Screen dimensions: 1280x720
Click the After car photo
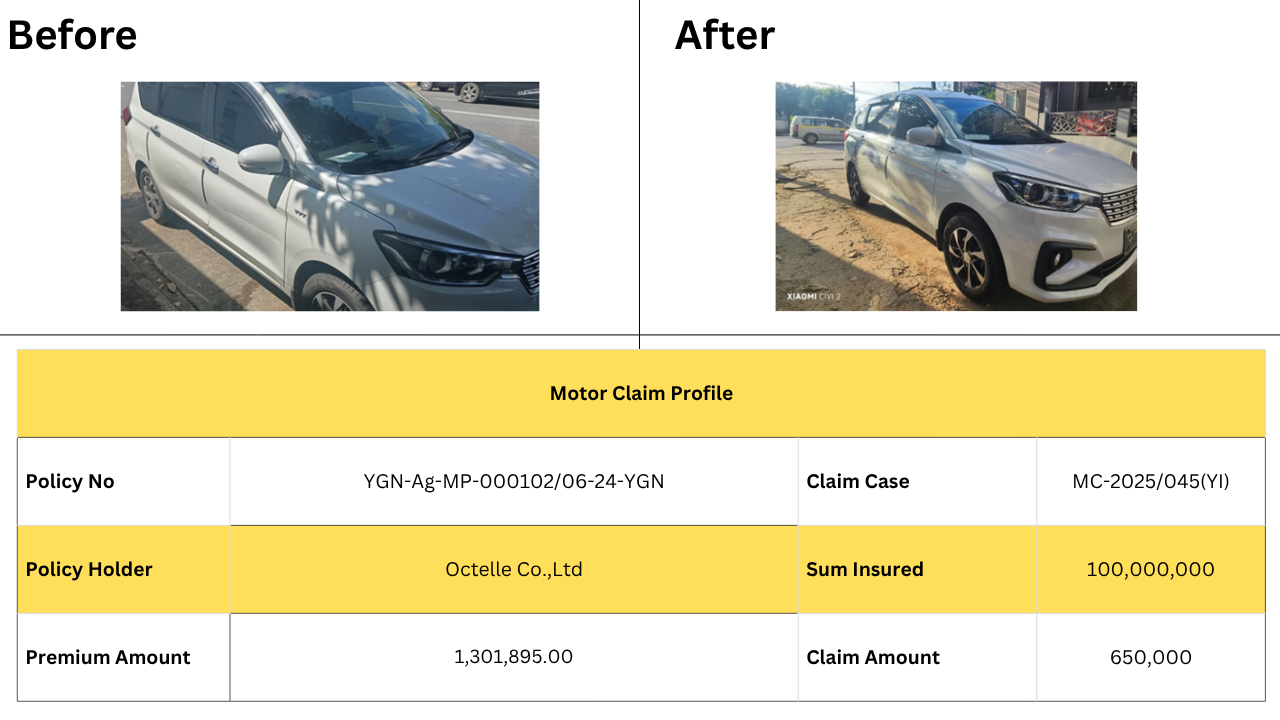(956, 196)
